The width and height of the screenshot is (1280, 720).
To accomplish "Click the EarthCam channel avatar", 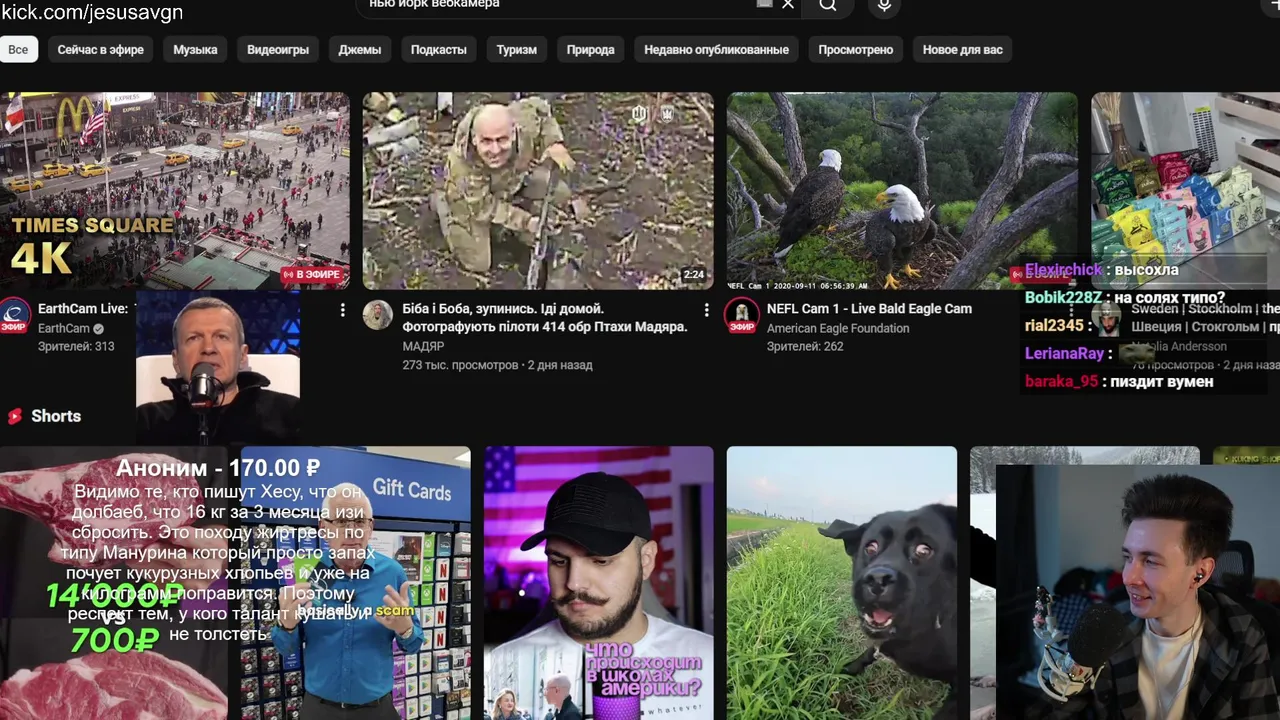I will (x=15, y=316).
